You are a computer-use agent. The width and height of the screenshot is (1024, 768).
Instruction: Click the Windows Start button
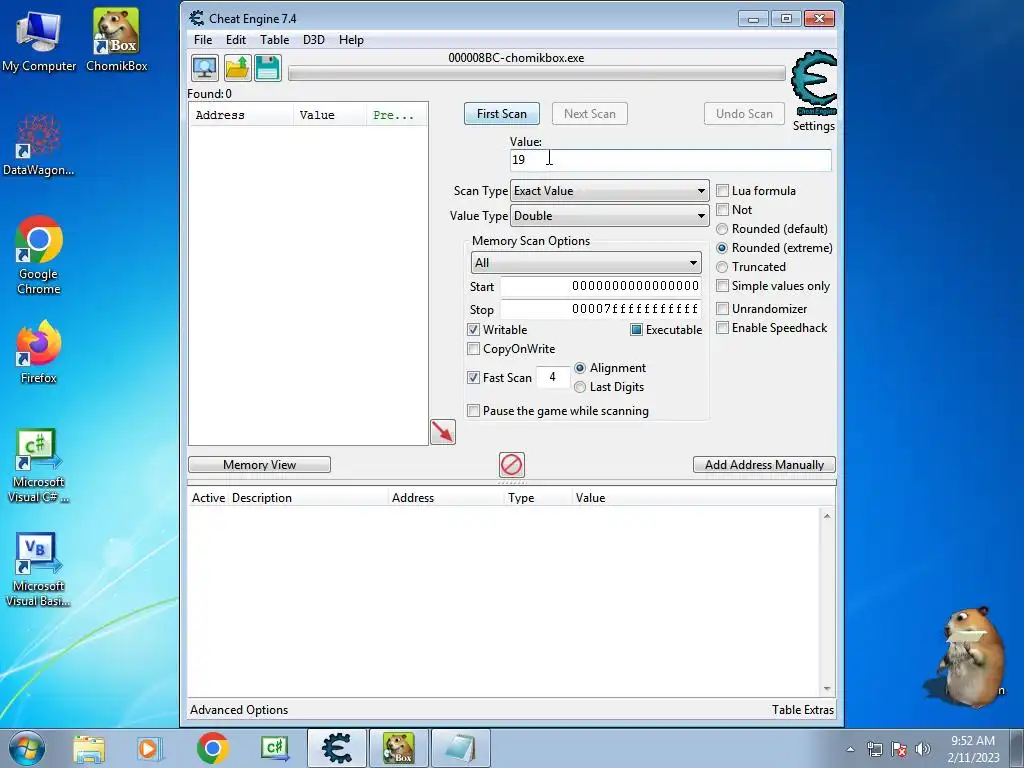coord(27,748)
